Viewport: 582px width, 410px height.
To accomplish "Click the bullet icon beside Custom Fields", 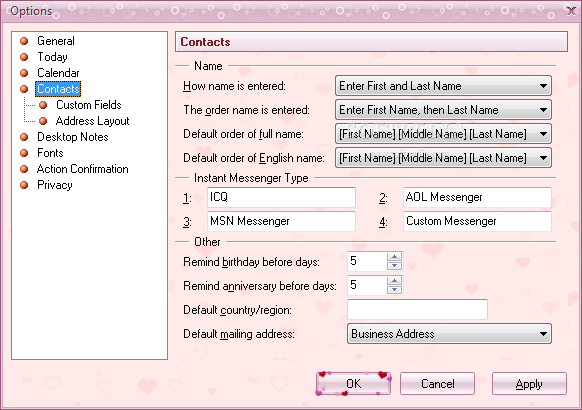I will point(43,105).
